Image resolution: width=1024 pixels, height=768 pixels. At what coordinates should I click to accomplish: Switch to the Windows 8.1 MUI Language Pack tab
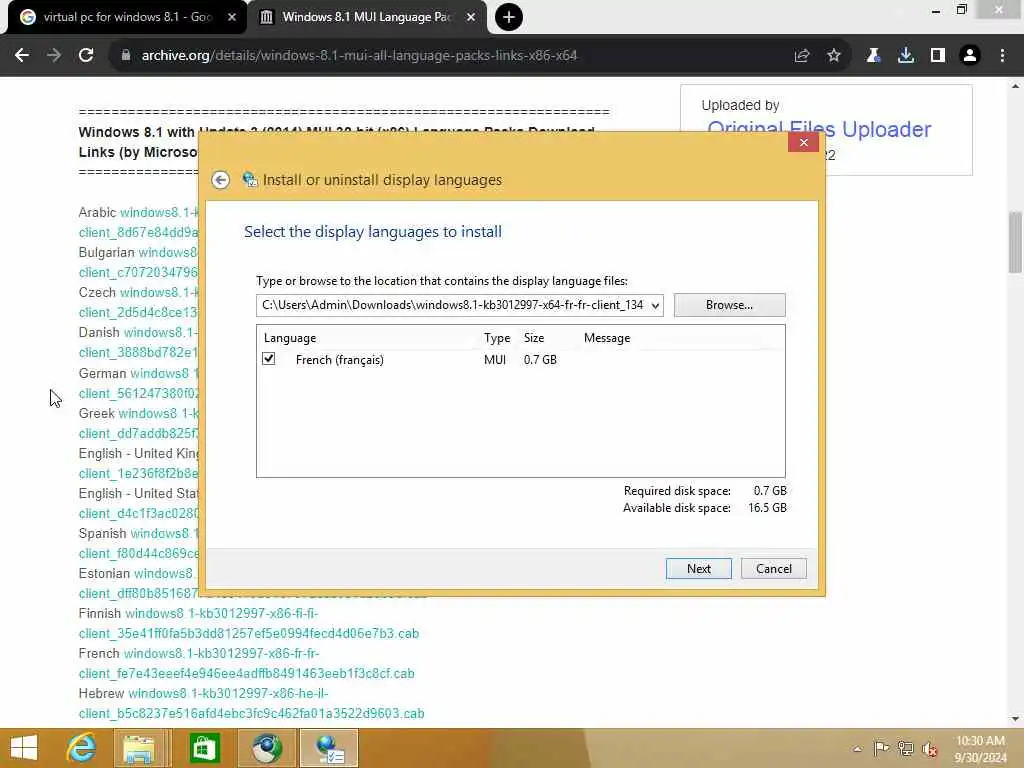pyautogui.click(x=366, y=17)
